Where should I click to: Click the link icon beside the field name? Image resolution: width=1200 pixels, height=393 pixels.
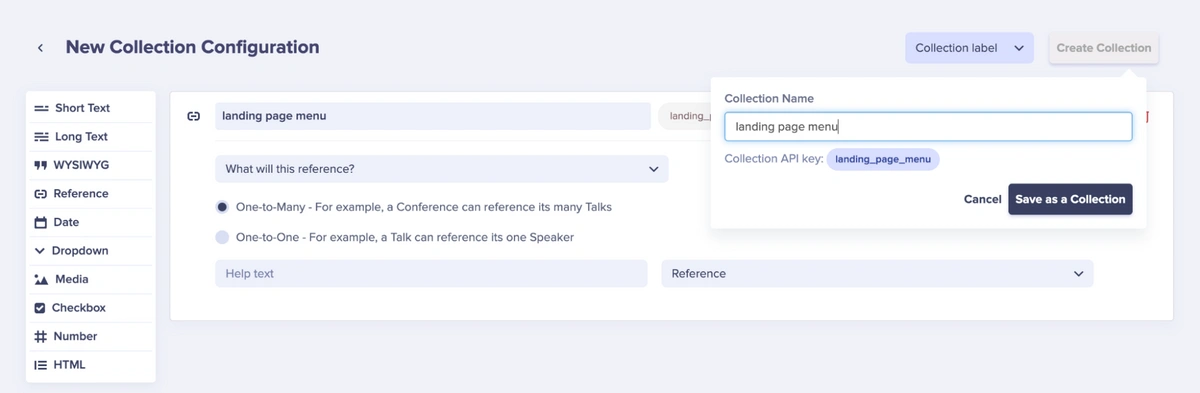point(194,116)
